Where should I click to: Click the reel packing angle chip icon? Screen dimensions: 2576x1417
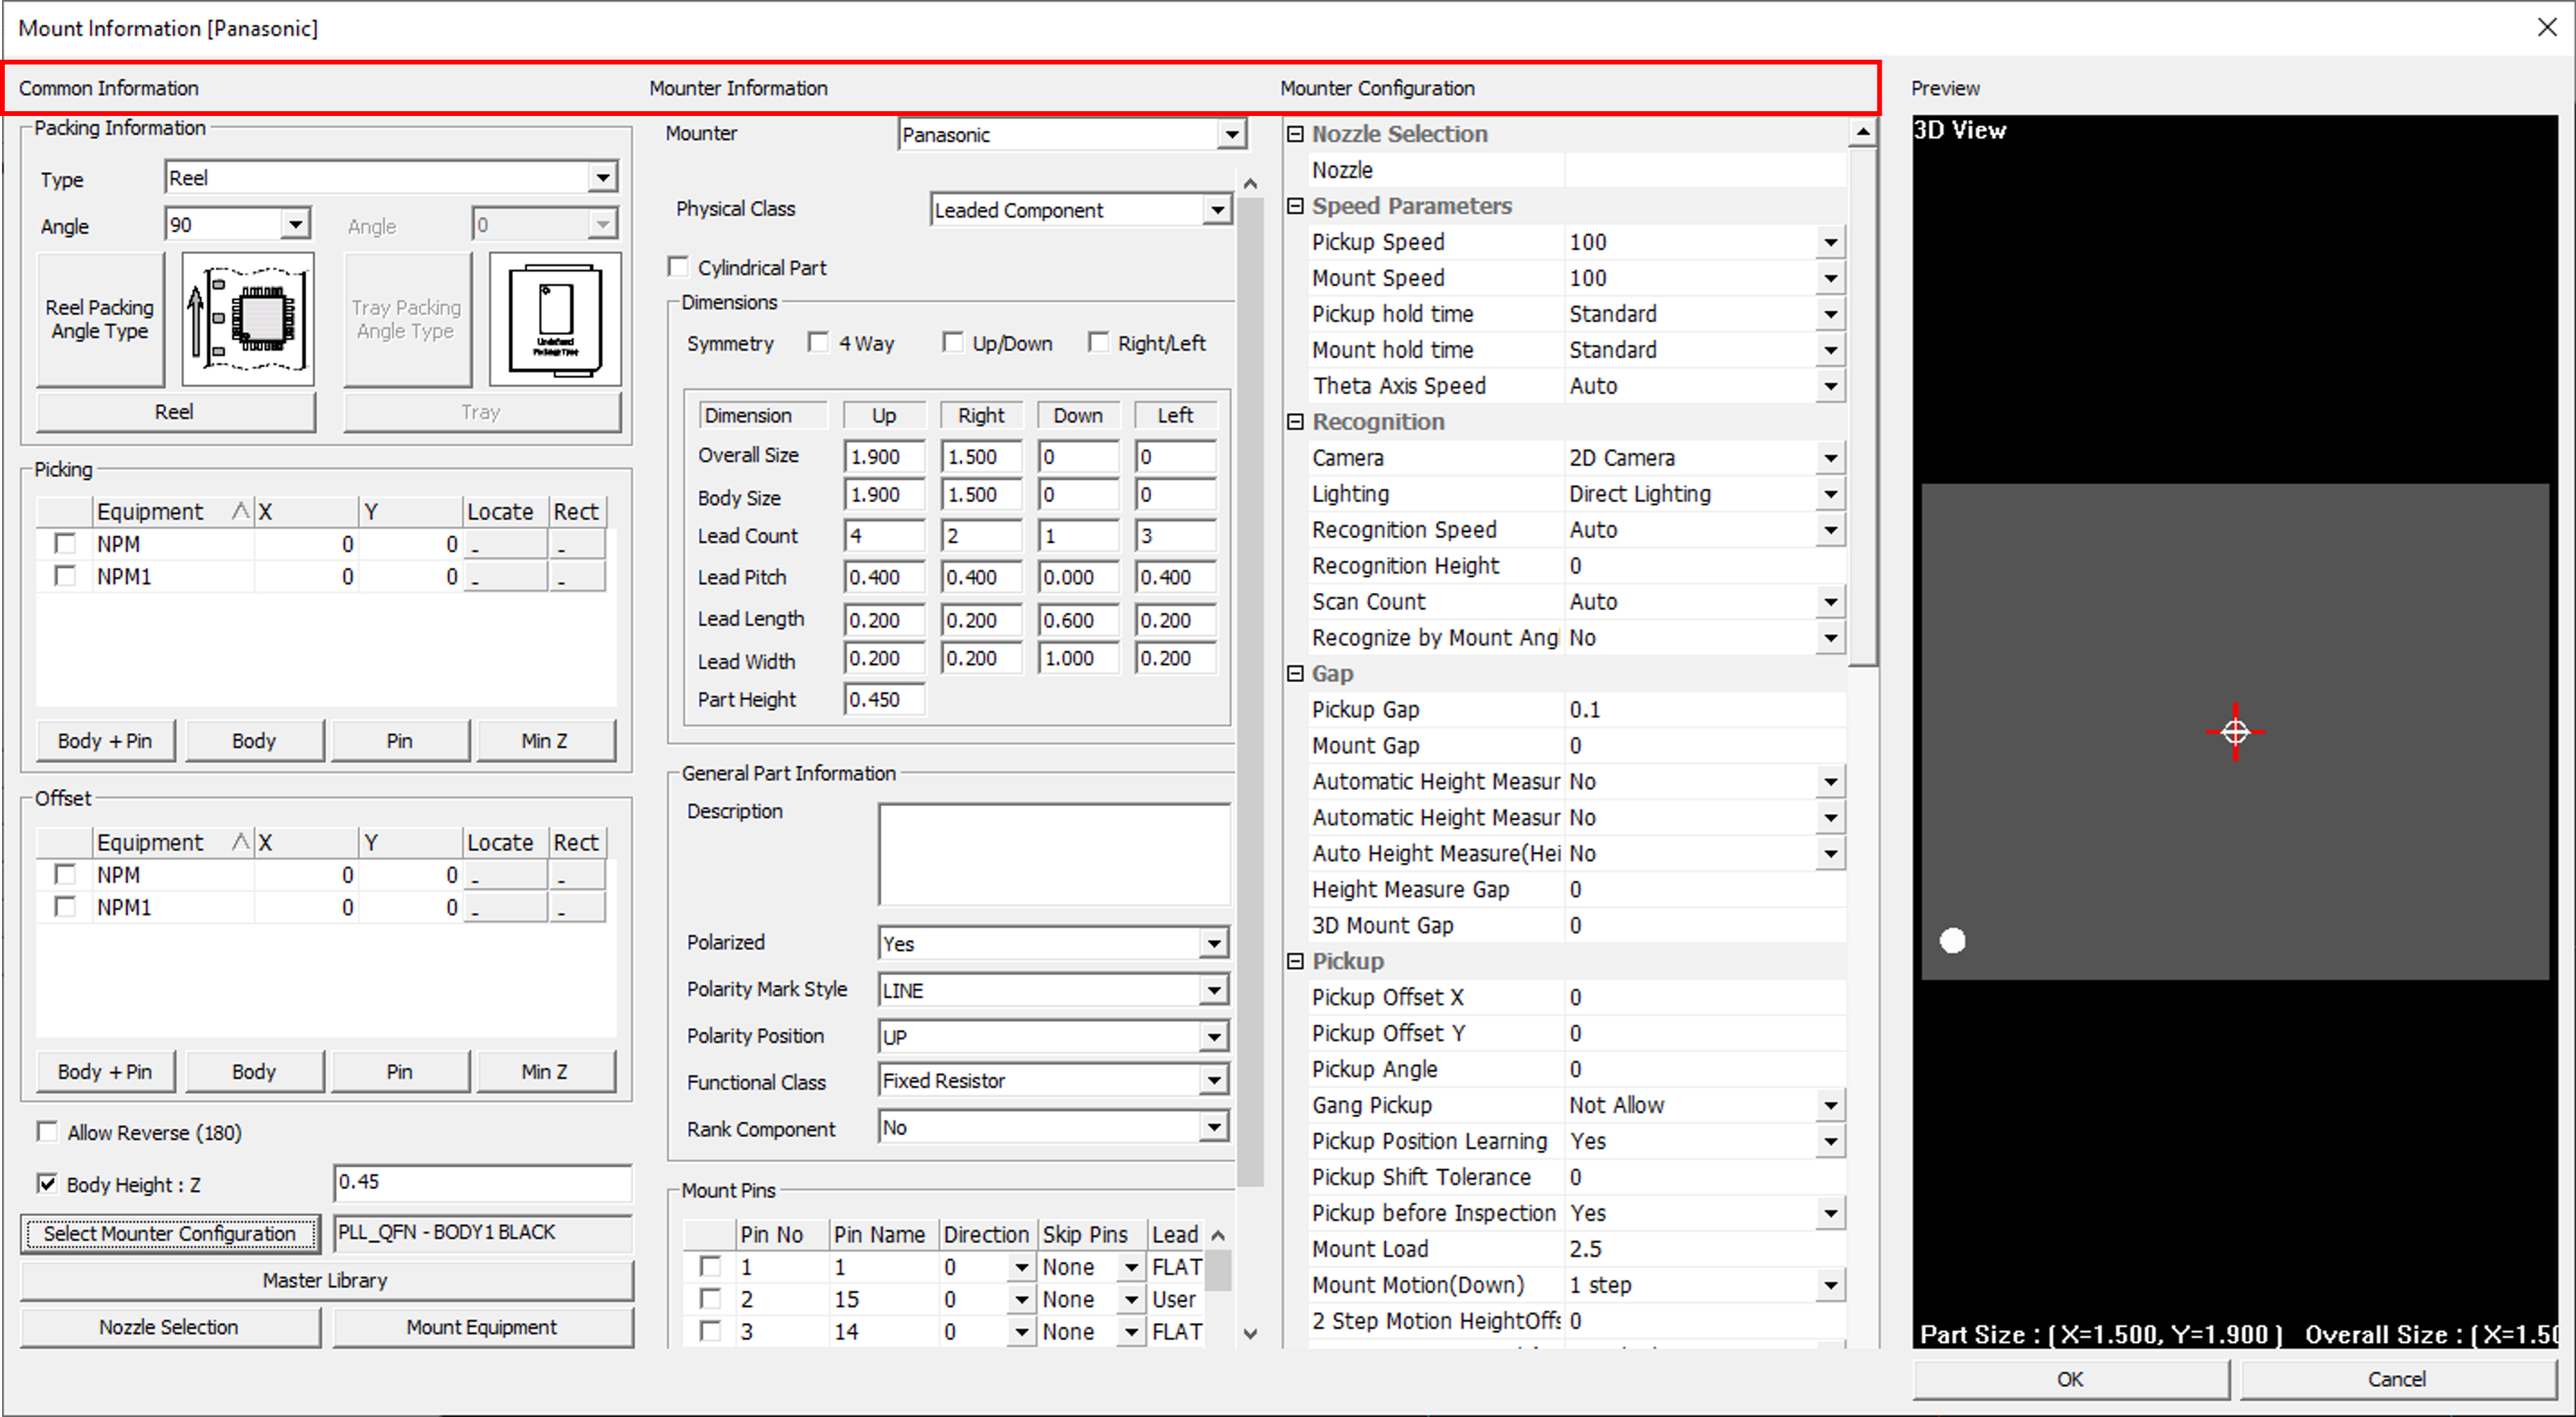(x=247, y=319)
